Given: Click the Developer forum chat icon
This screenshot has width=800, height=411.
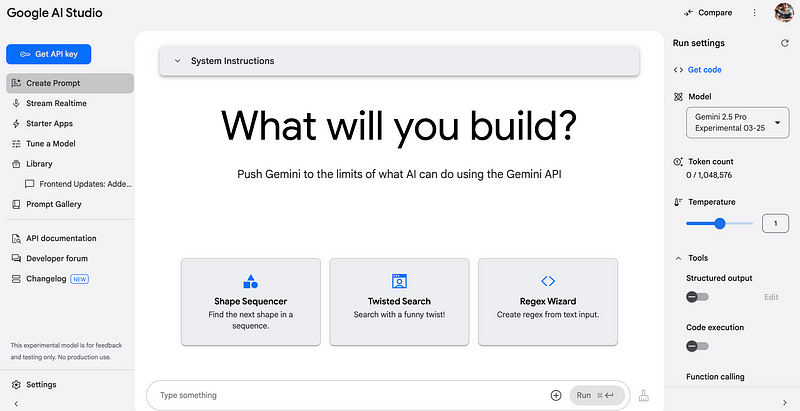Looking at the screenshot, I should (x=16, y=259).
